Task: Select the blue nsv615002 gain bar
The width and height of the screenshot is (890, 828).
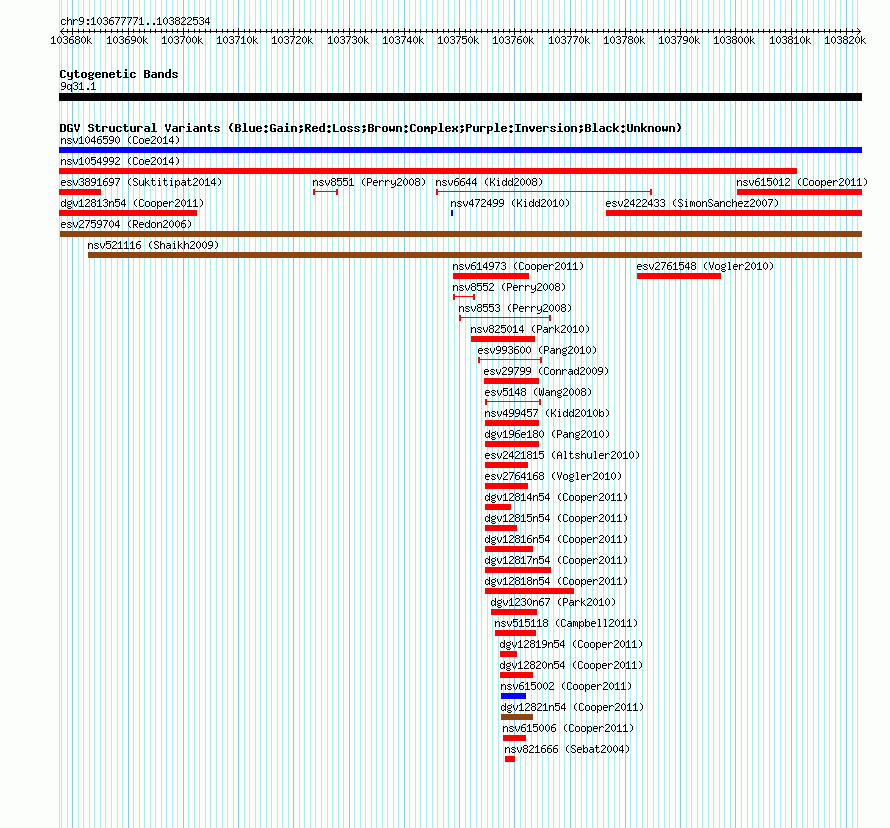Action: pyautogui.click(x=513, y=696)
